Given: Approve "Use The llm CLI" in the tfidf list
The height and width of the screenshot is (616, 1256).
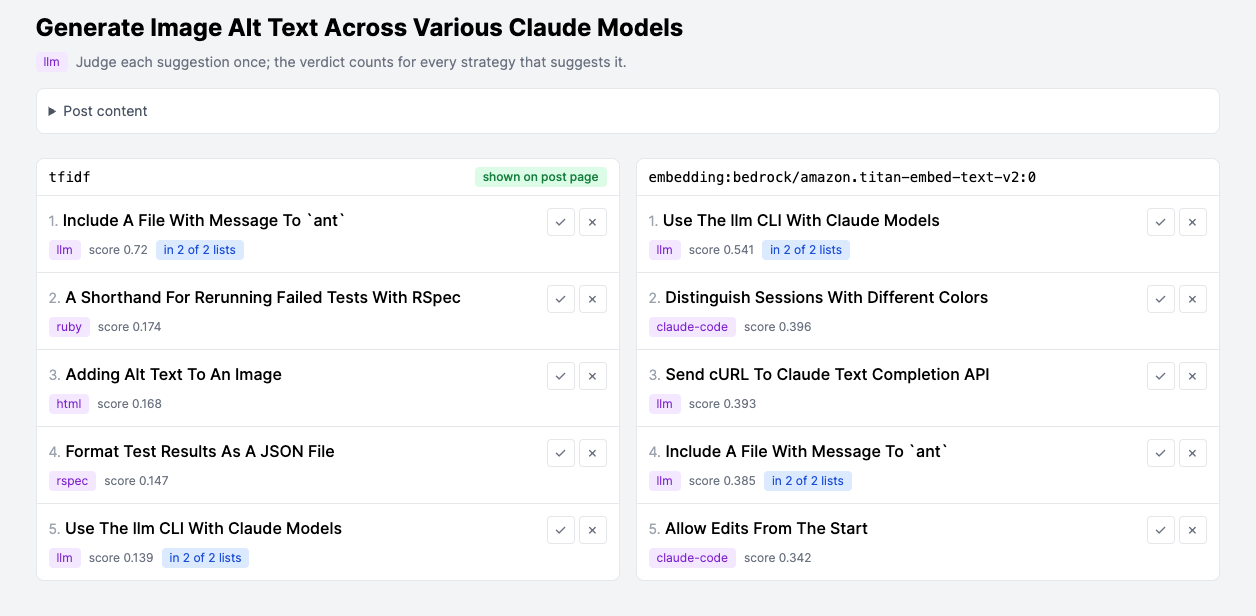Looking at the screenshot, I should (561, 530).
